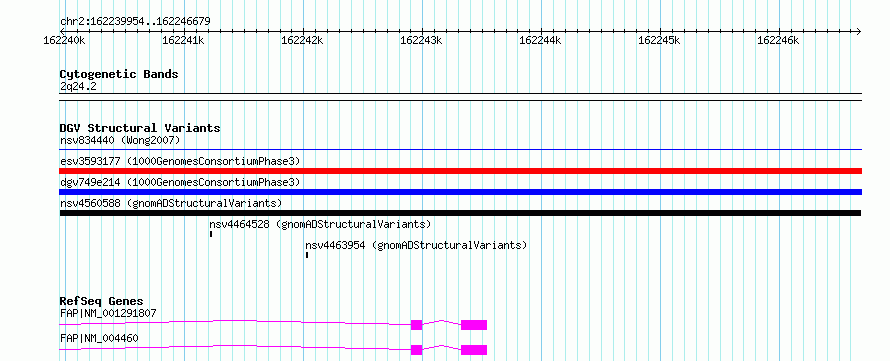The image size is (890, 361).
Task: Click the small exon of FAP|NM_004460
Action: coord(417,350)
